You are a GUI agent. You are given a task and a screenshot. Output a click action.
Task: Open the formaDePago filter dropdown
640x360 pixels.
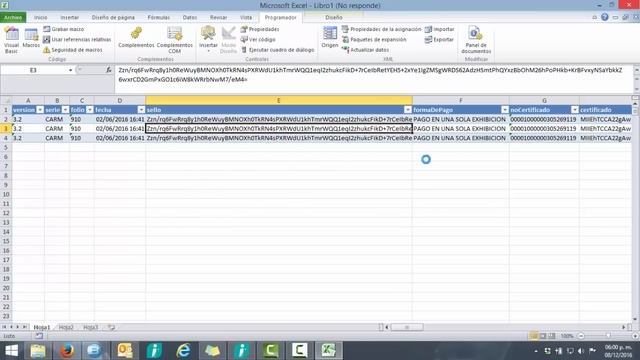(x=505, y=110)
